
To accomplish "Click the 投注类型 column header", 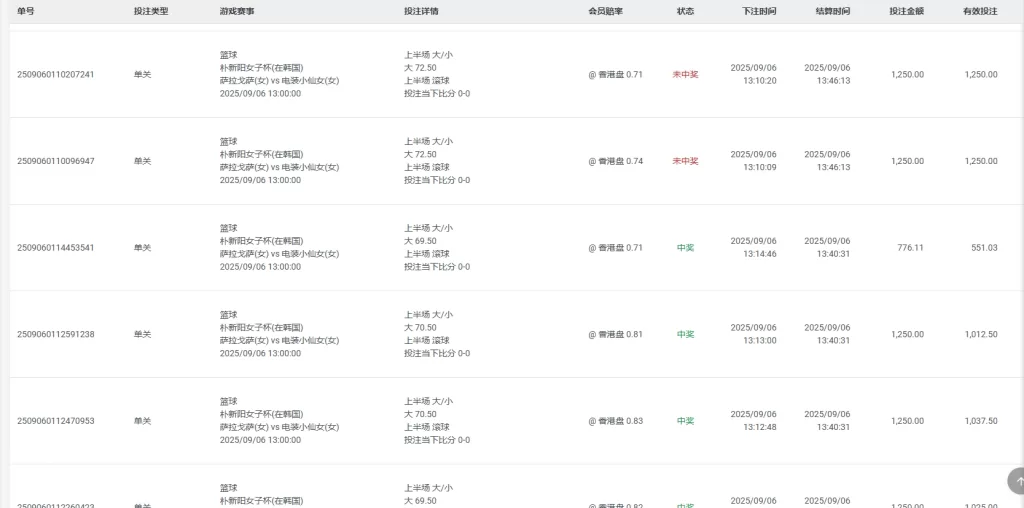I will coord(151,11).
